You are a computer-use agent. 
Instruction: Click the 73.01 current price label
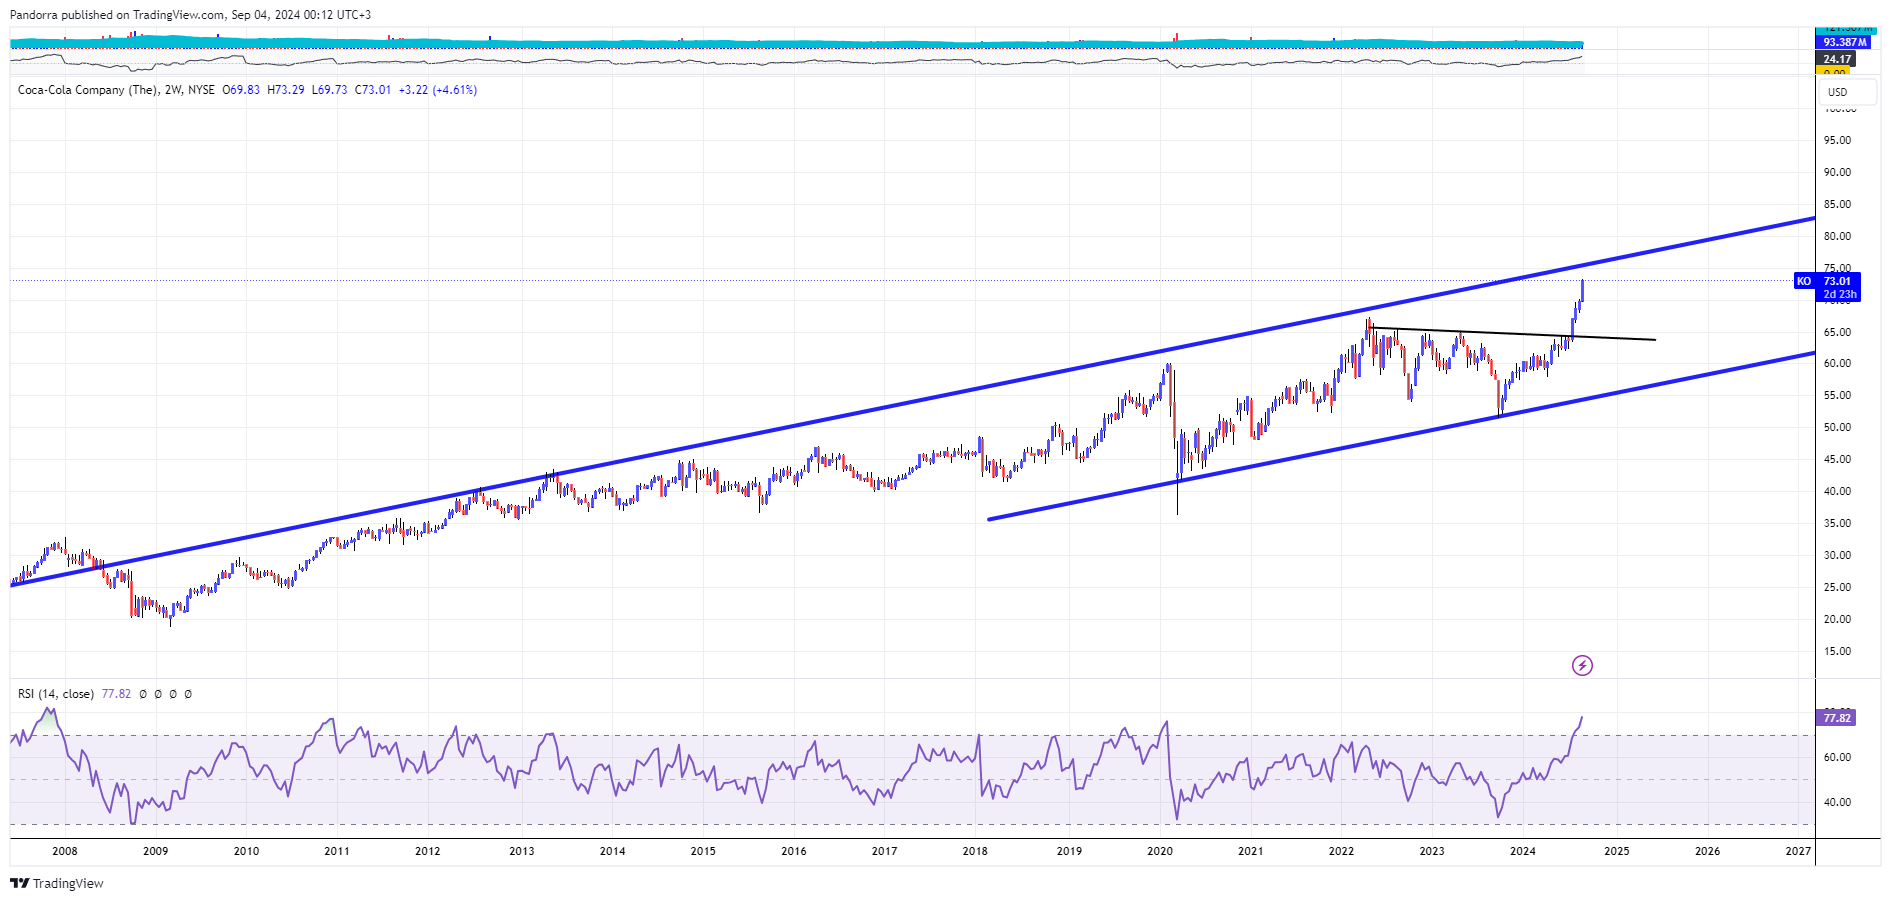coord(1837,281)
